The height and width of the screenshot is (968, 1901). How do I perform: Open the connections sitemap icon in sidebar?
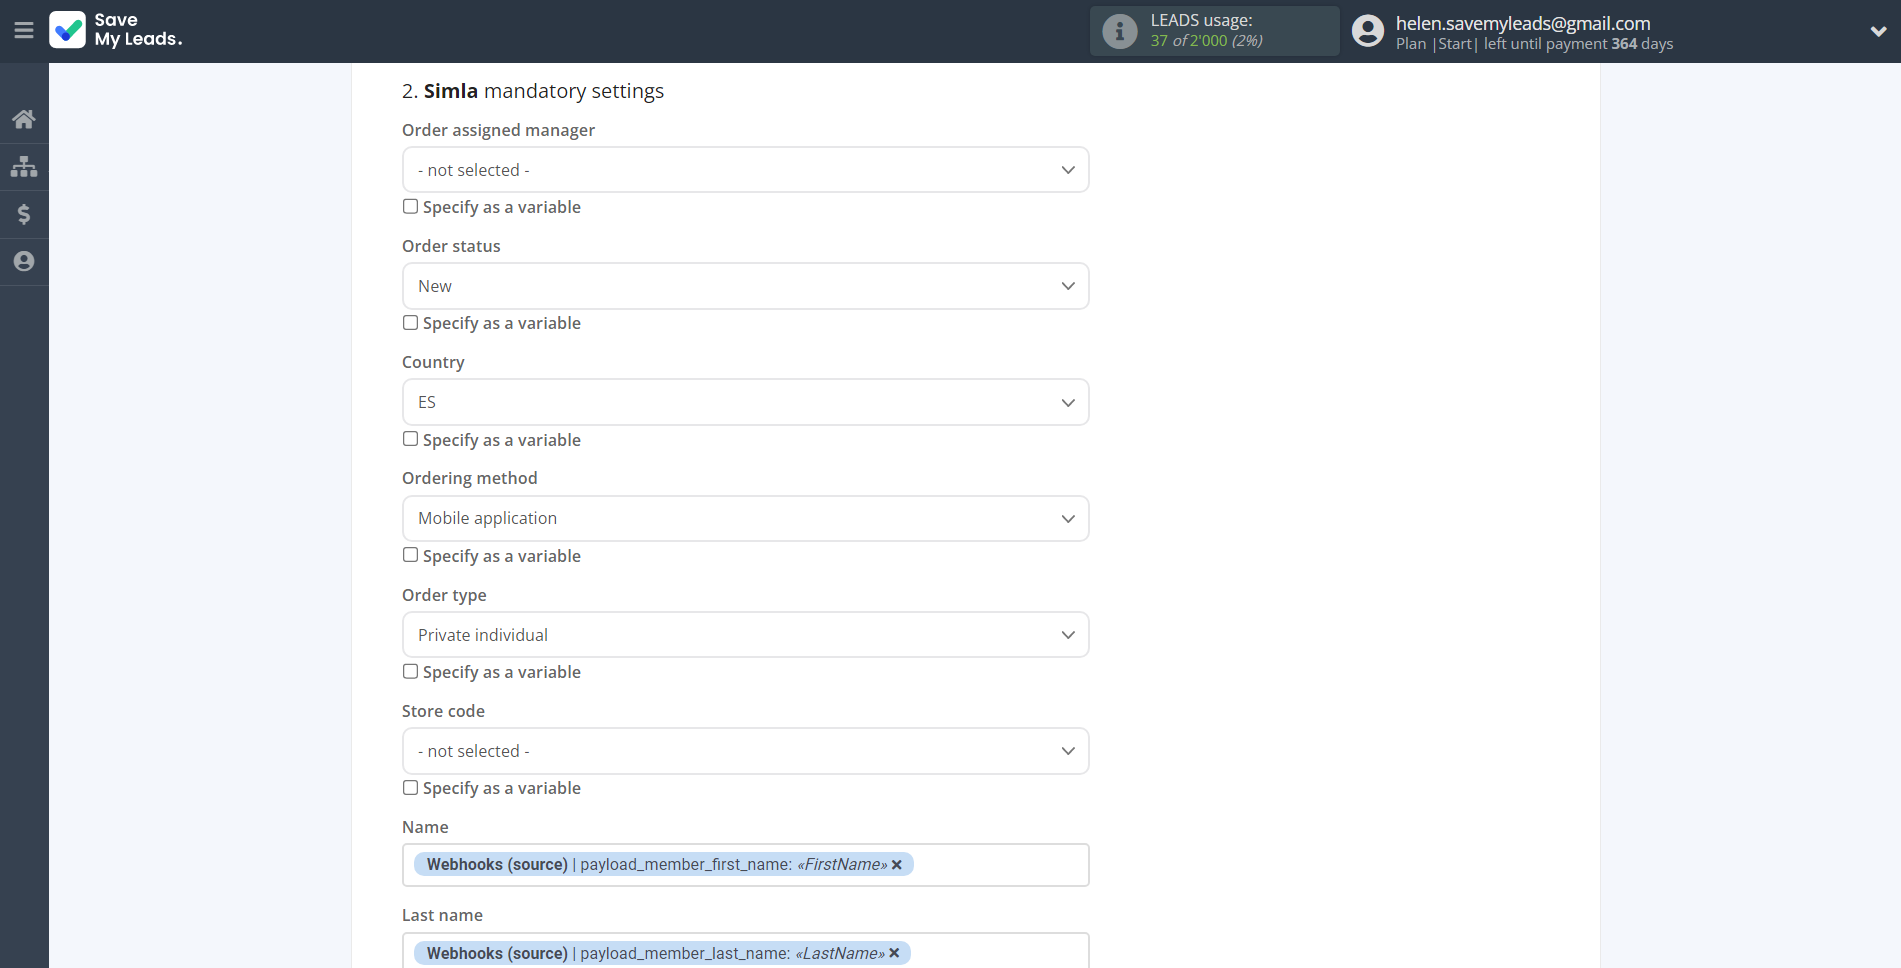pos(24,166)
